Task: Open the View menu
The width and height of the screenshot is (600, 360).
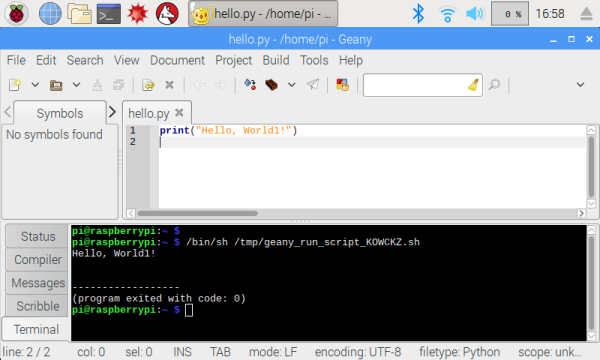Action: coord(126,60)
